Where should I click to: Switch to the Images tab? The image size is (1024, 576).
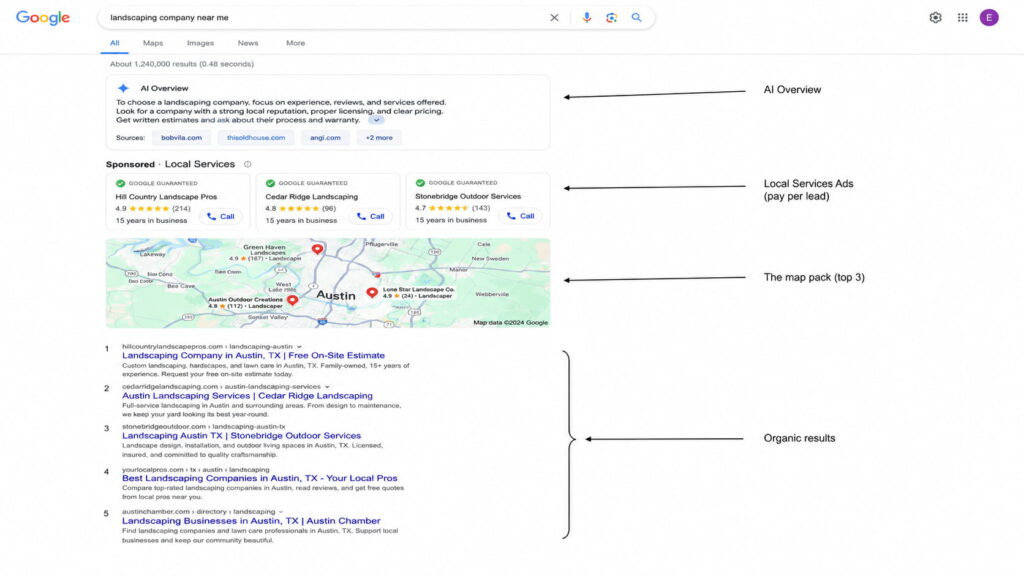(200, 43)
